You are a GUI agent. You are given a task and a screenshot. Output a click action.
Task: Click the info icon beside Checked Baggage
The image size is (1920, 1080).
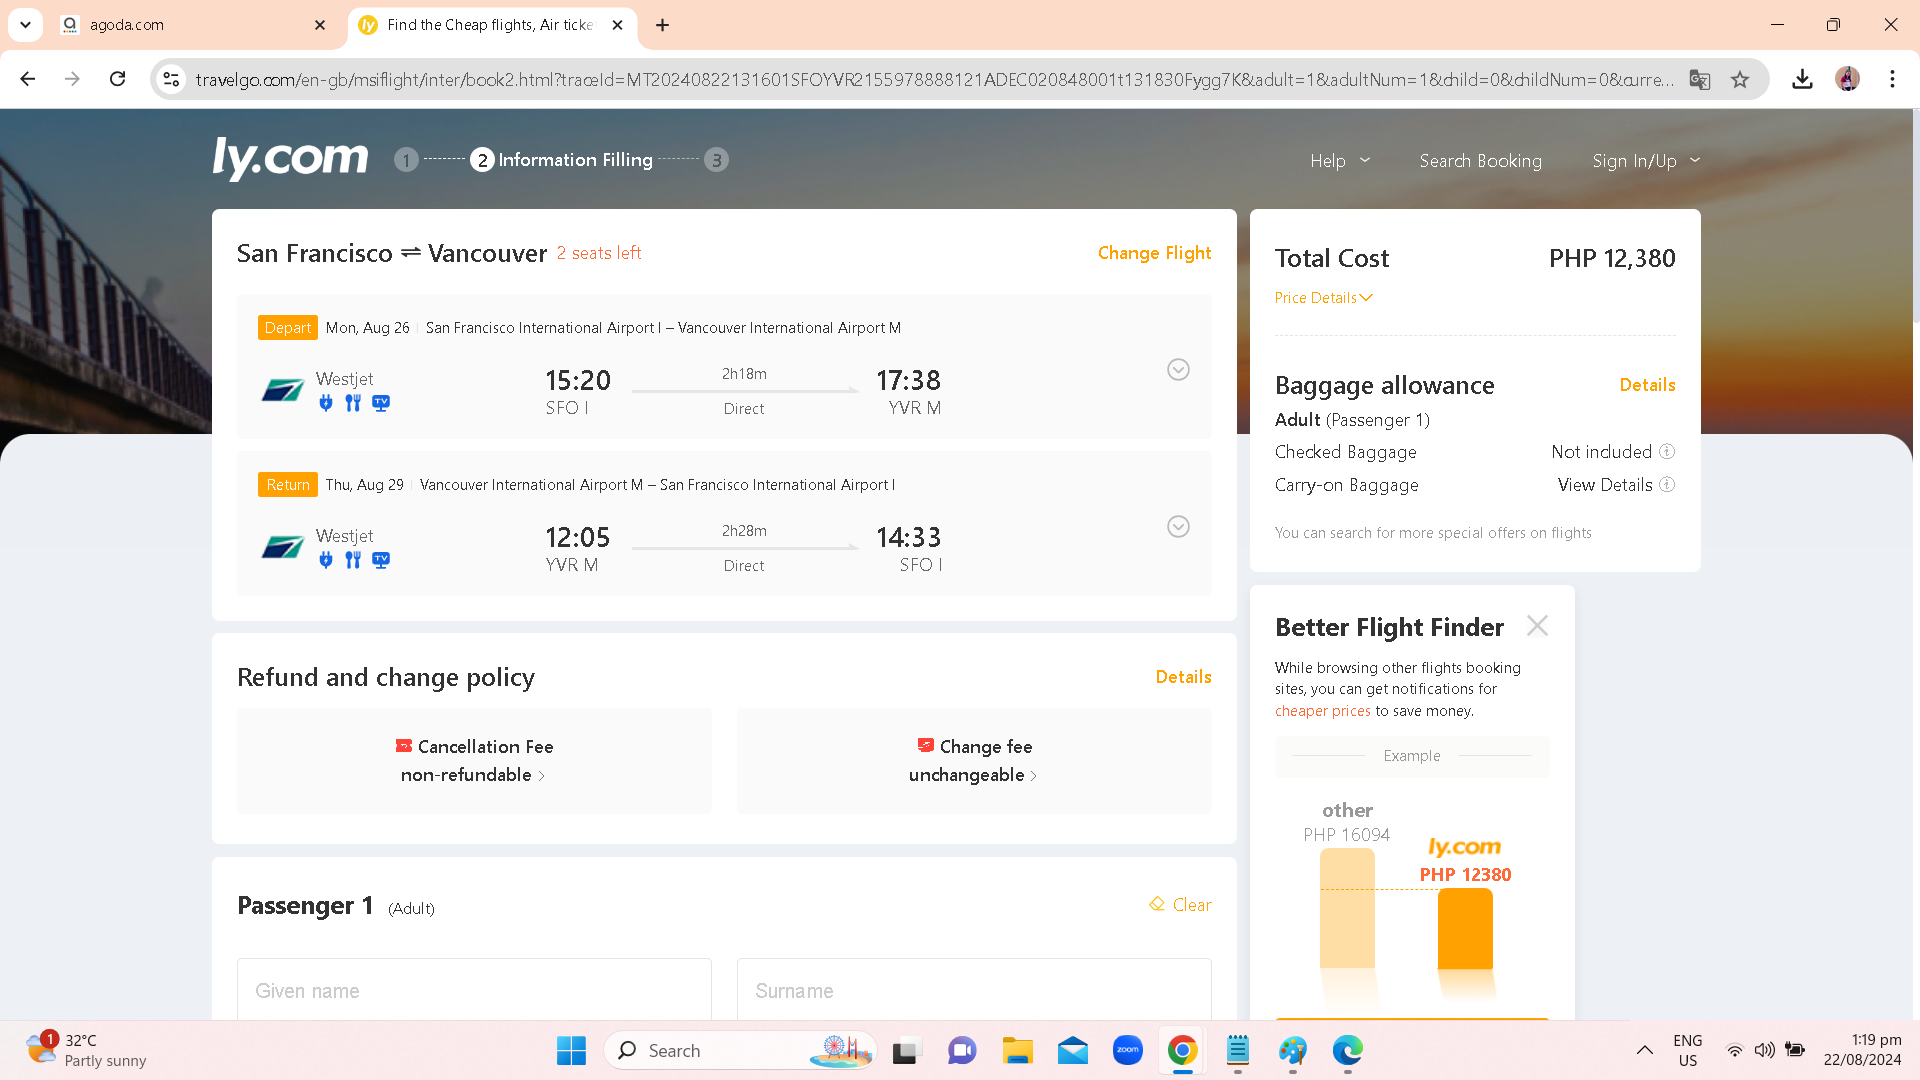(1667, 452)
